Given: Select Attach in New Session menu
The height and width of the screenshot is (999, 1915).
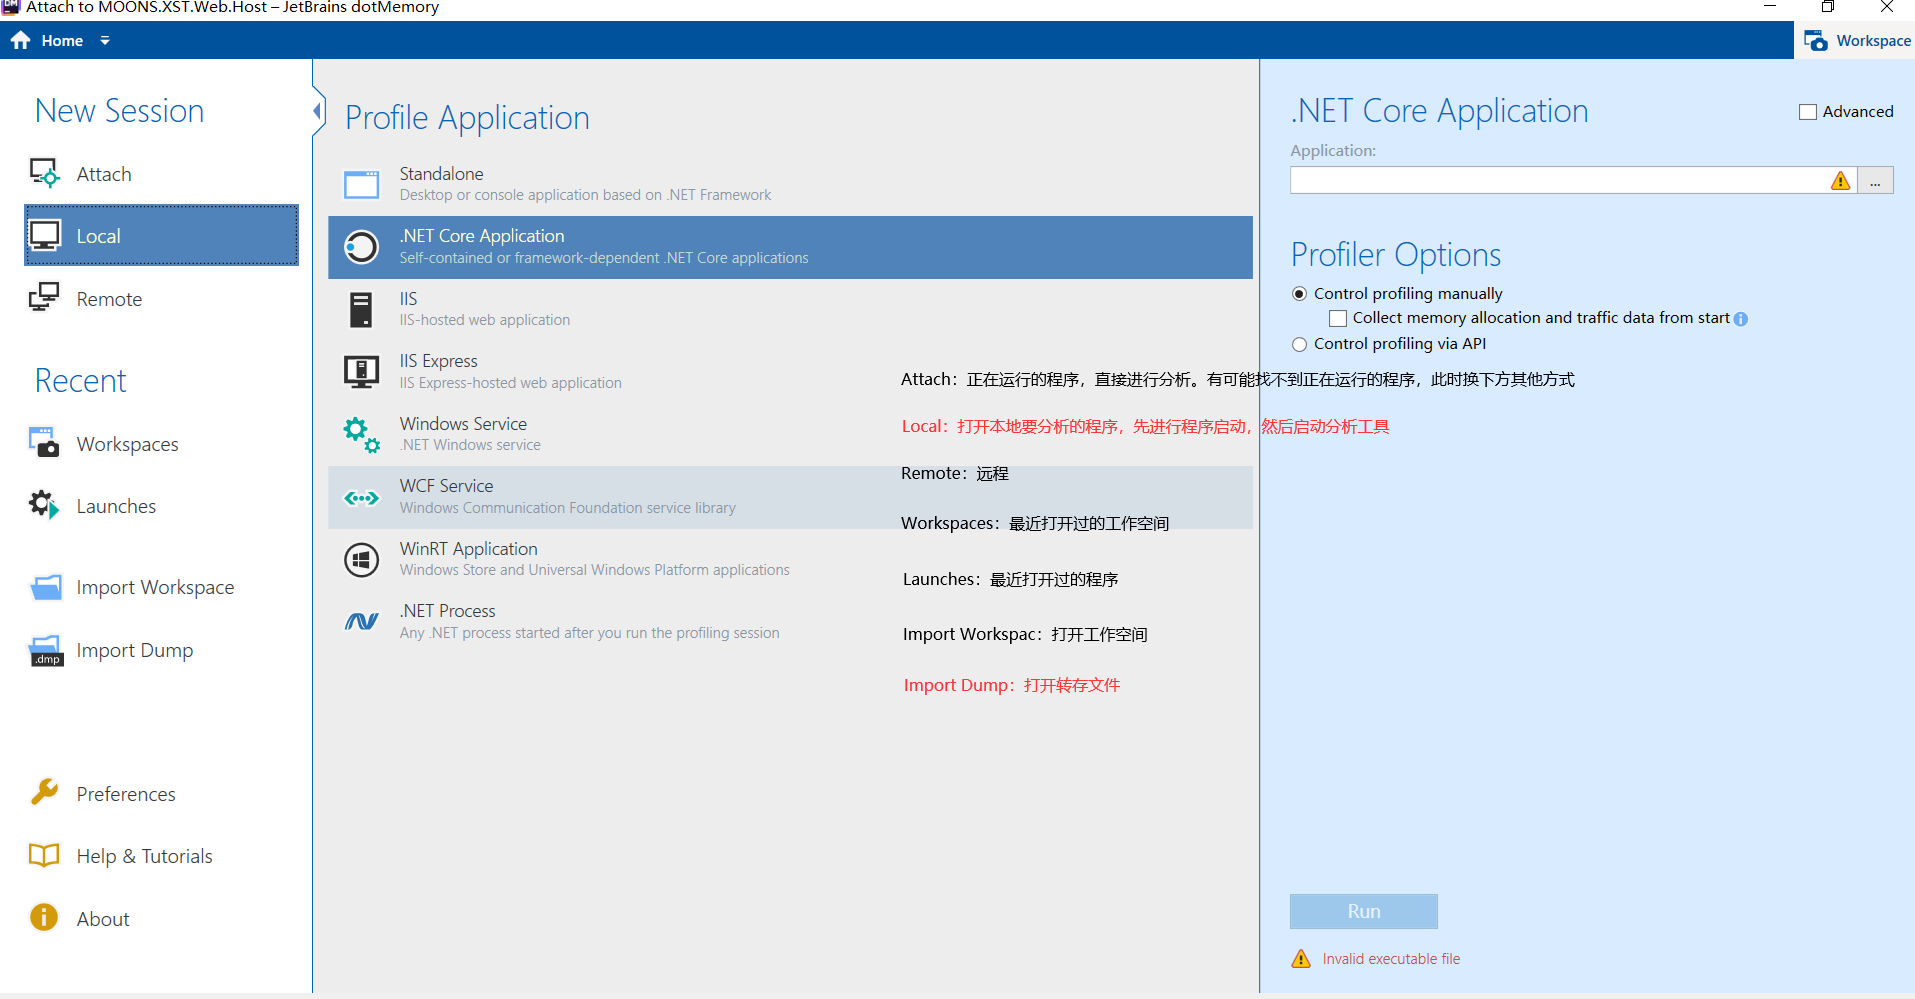Looking at the screenshot, I should pyautogui.click(x=161, y=174).
